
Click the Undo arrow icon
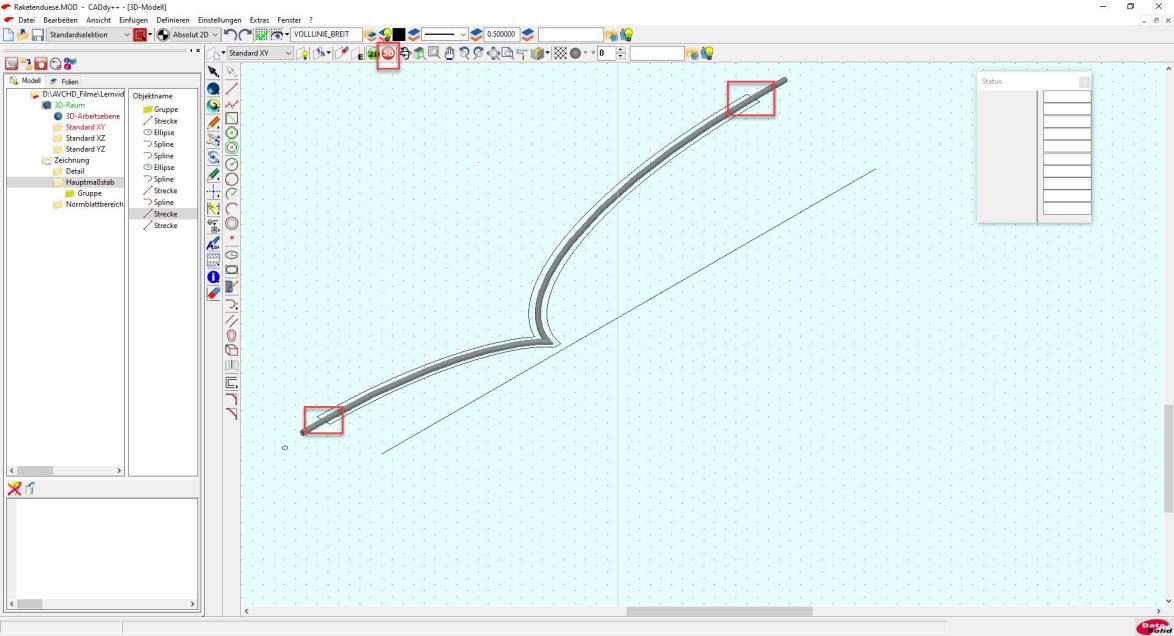(230, 34)
